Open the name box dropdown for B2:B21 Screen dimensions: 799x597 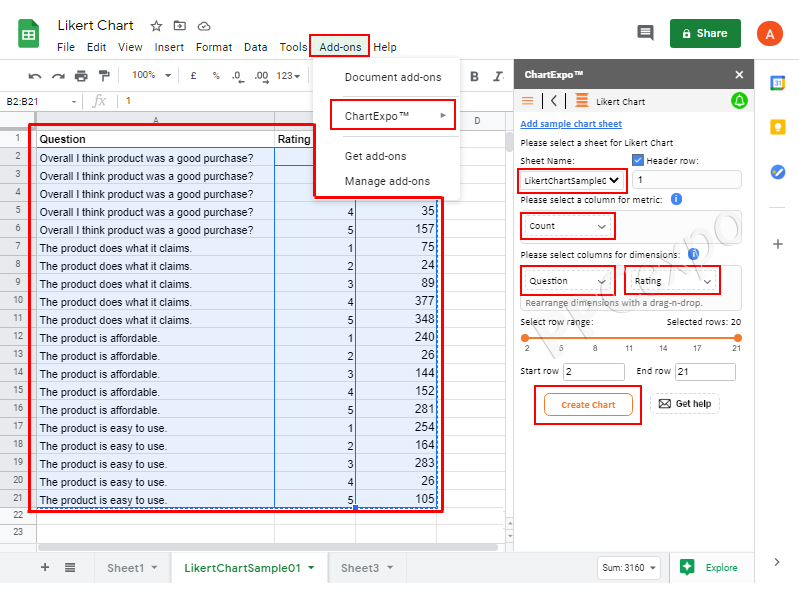point(74,102)
